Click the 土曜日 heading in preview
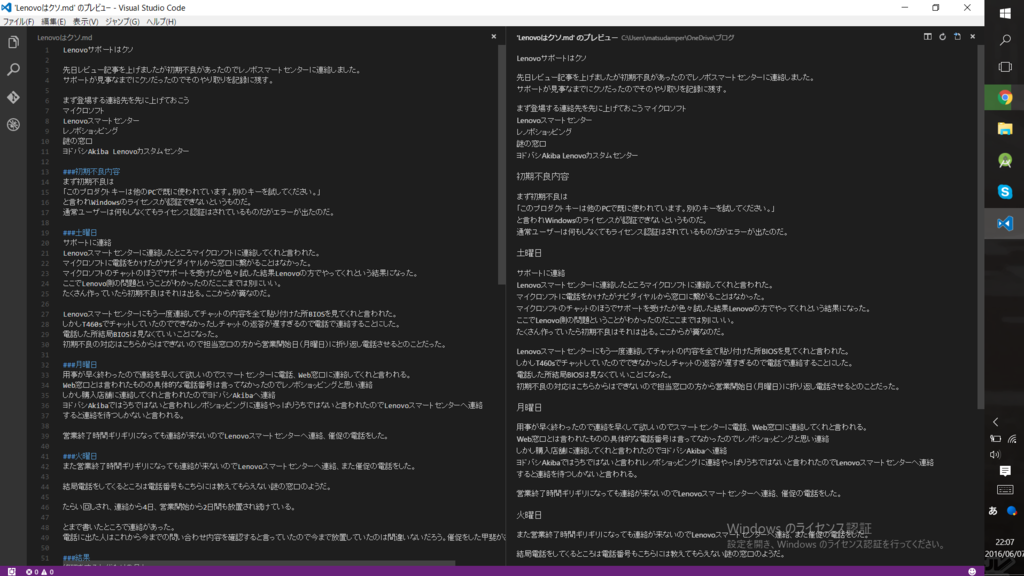1024x576 pixels. point(529,253)
